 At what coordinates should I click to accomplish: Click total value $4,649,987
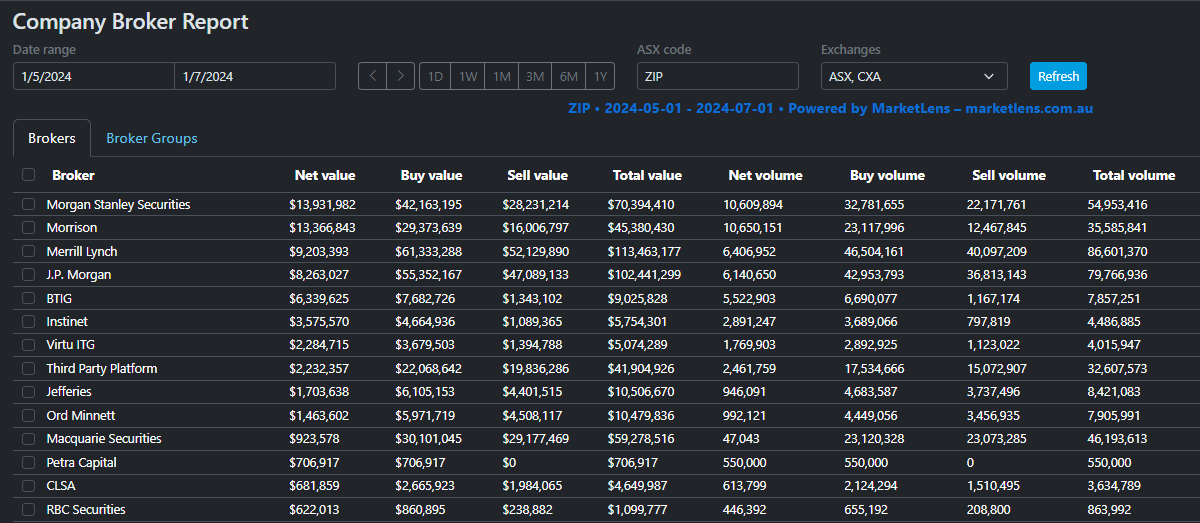pyautogui.click(x=640, y=486)
